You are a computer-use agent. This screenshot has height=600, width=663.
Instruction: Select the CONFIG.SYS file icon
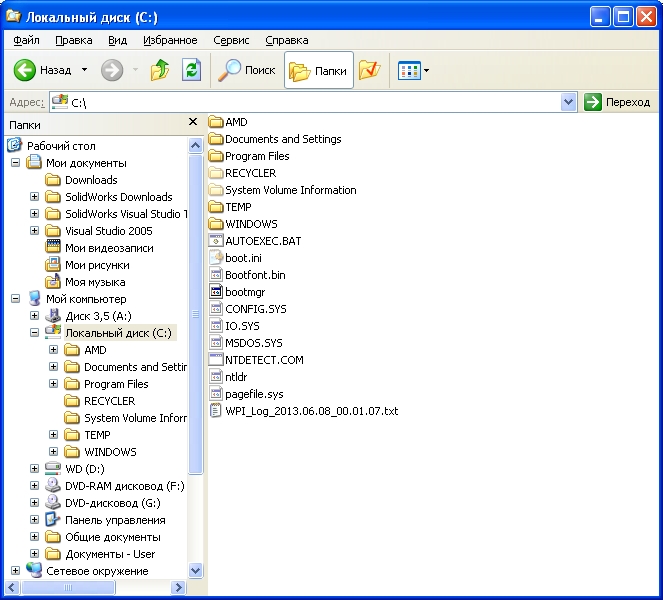(x=216, y=309)
